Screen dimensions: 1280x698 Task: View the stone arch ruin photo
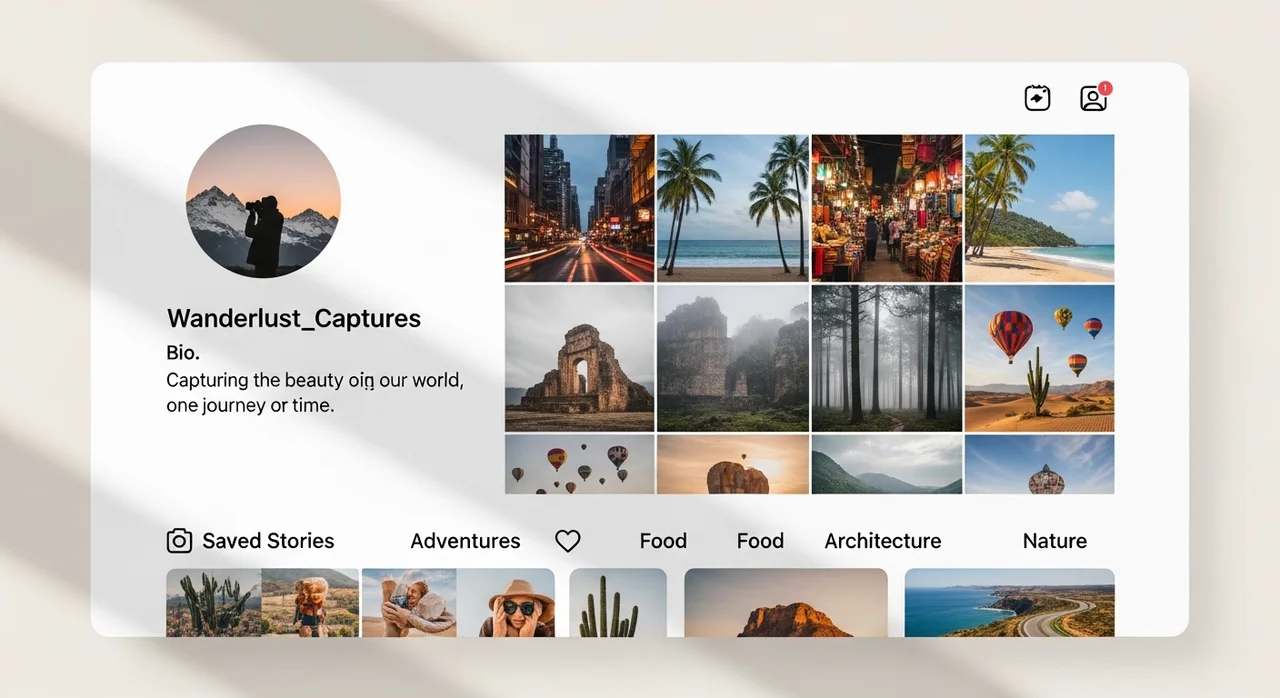click(x=579, y=358)
